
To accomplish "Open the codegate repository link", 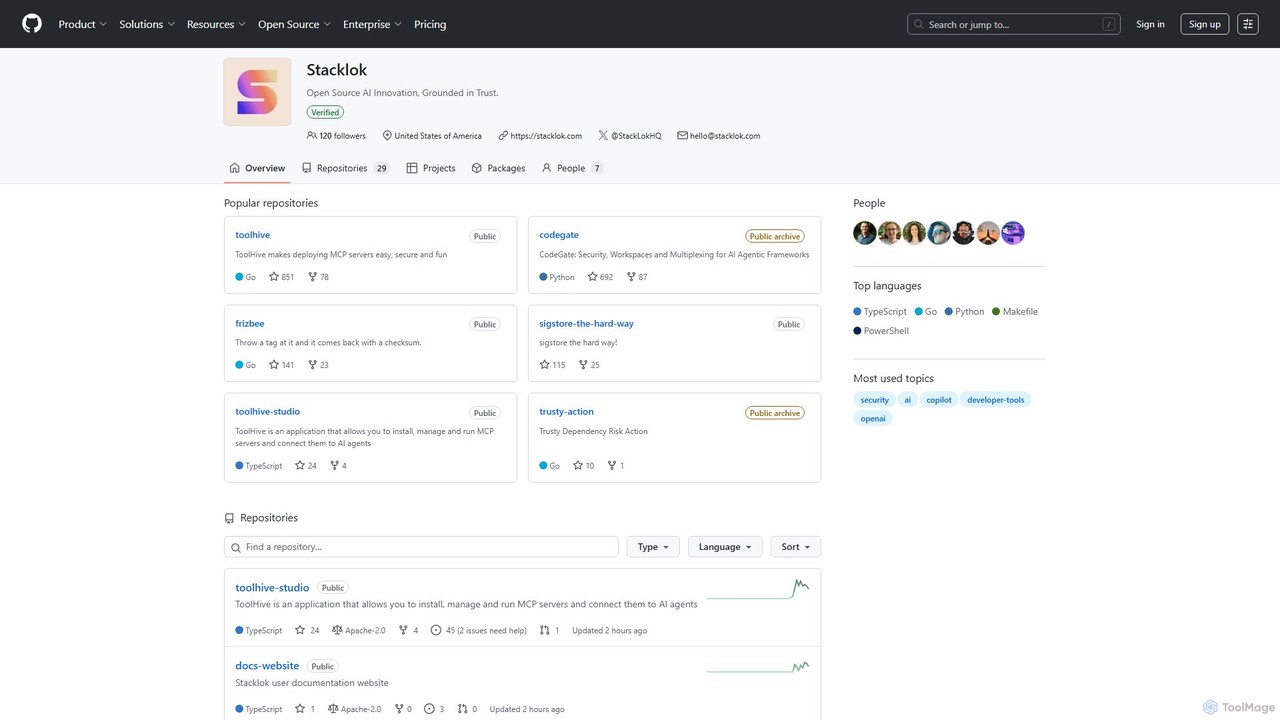I will coord(559,235).
